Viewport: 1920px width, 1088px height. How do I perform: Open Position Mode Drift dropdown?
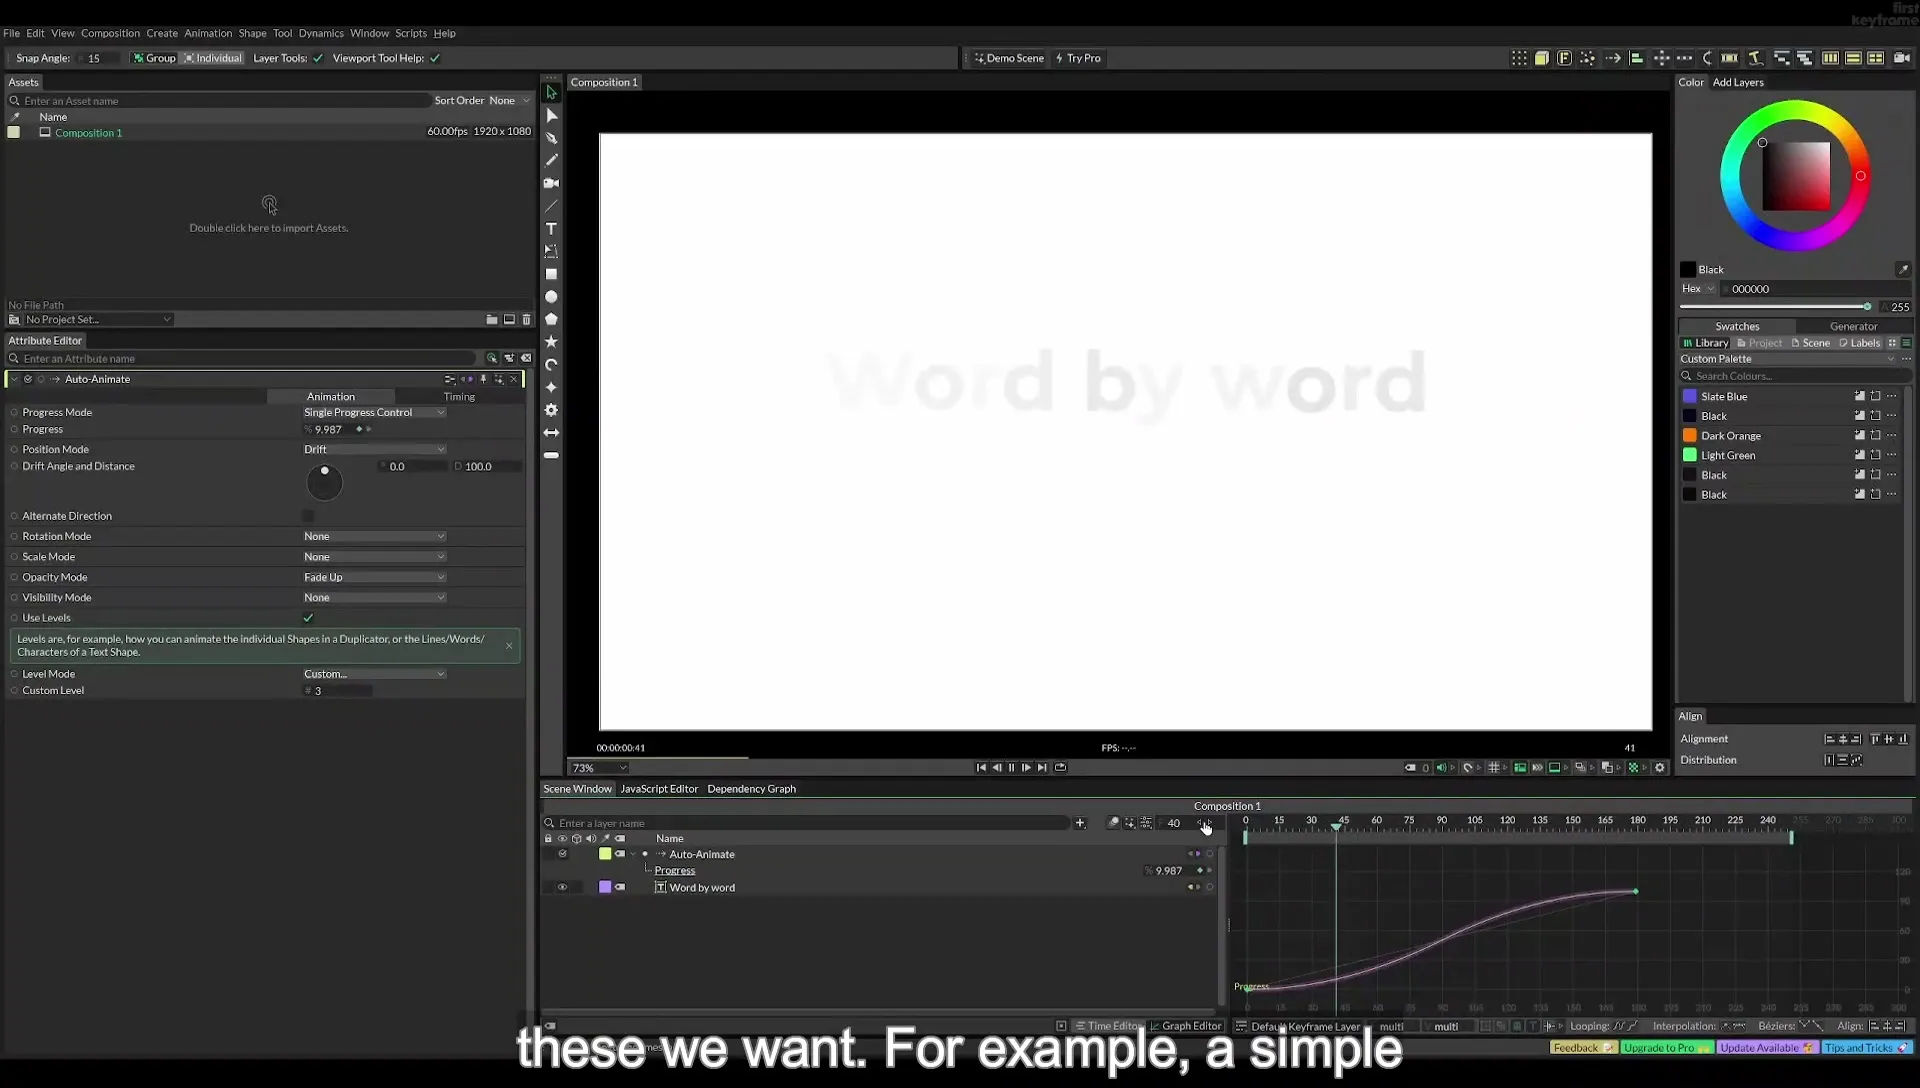pos(375,449)
